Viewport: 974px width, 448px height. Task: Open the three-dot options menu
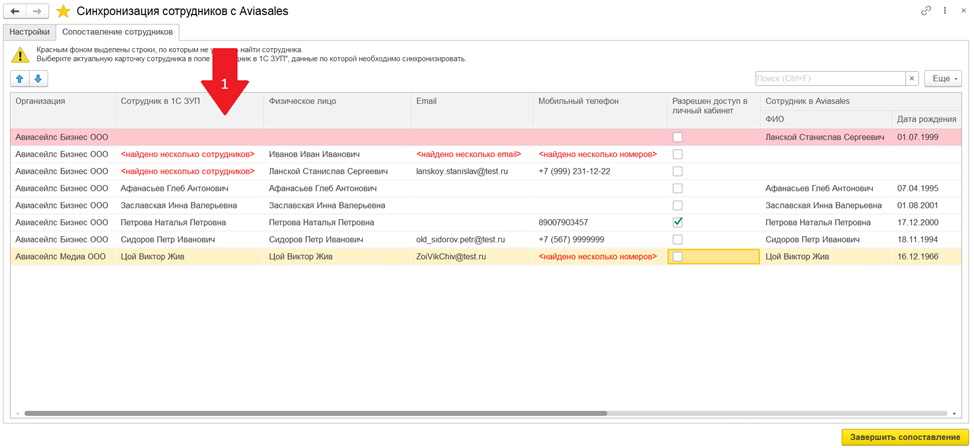coord(943,10)
